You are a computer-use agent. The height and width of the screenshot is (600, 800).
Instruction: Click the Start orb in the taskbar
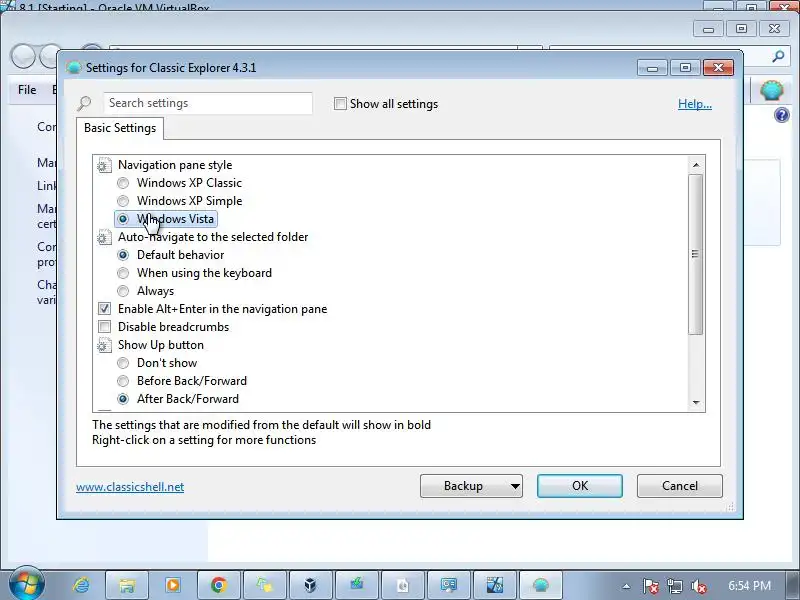tap(27, 584)
